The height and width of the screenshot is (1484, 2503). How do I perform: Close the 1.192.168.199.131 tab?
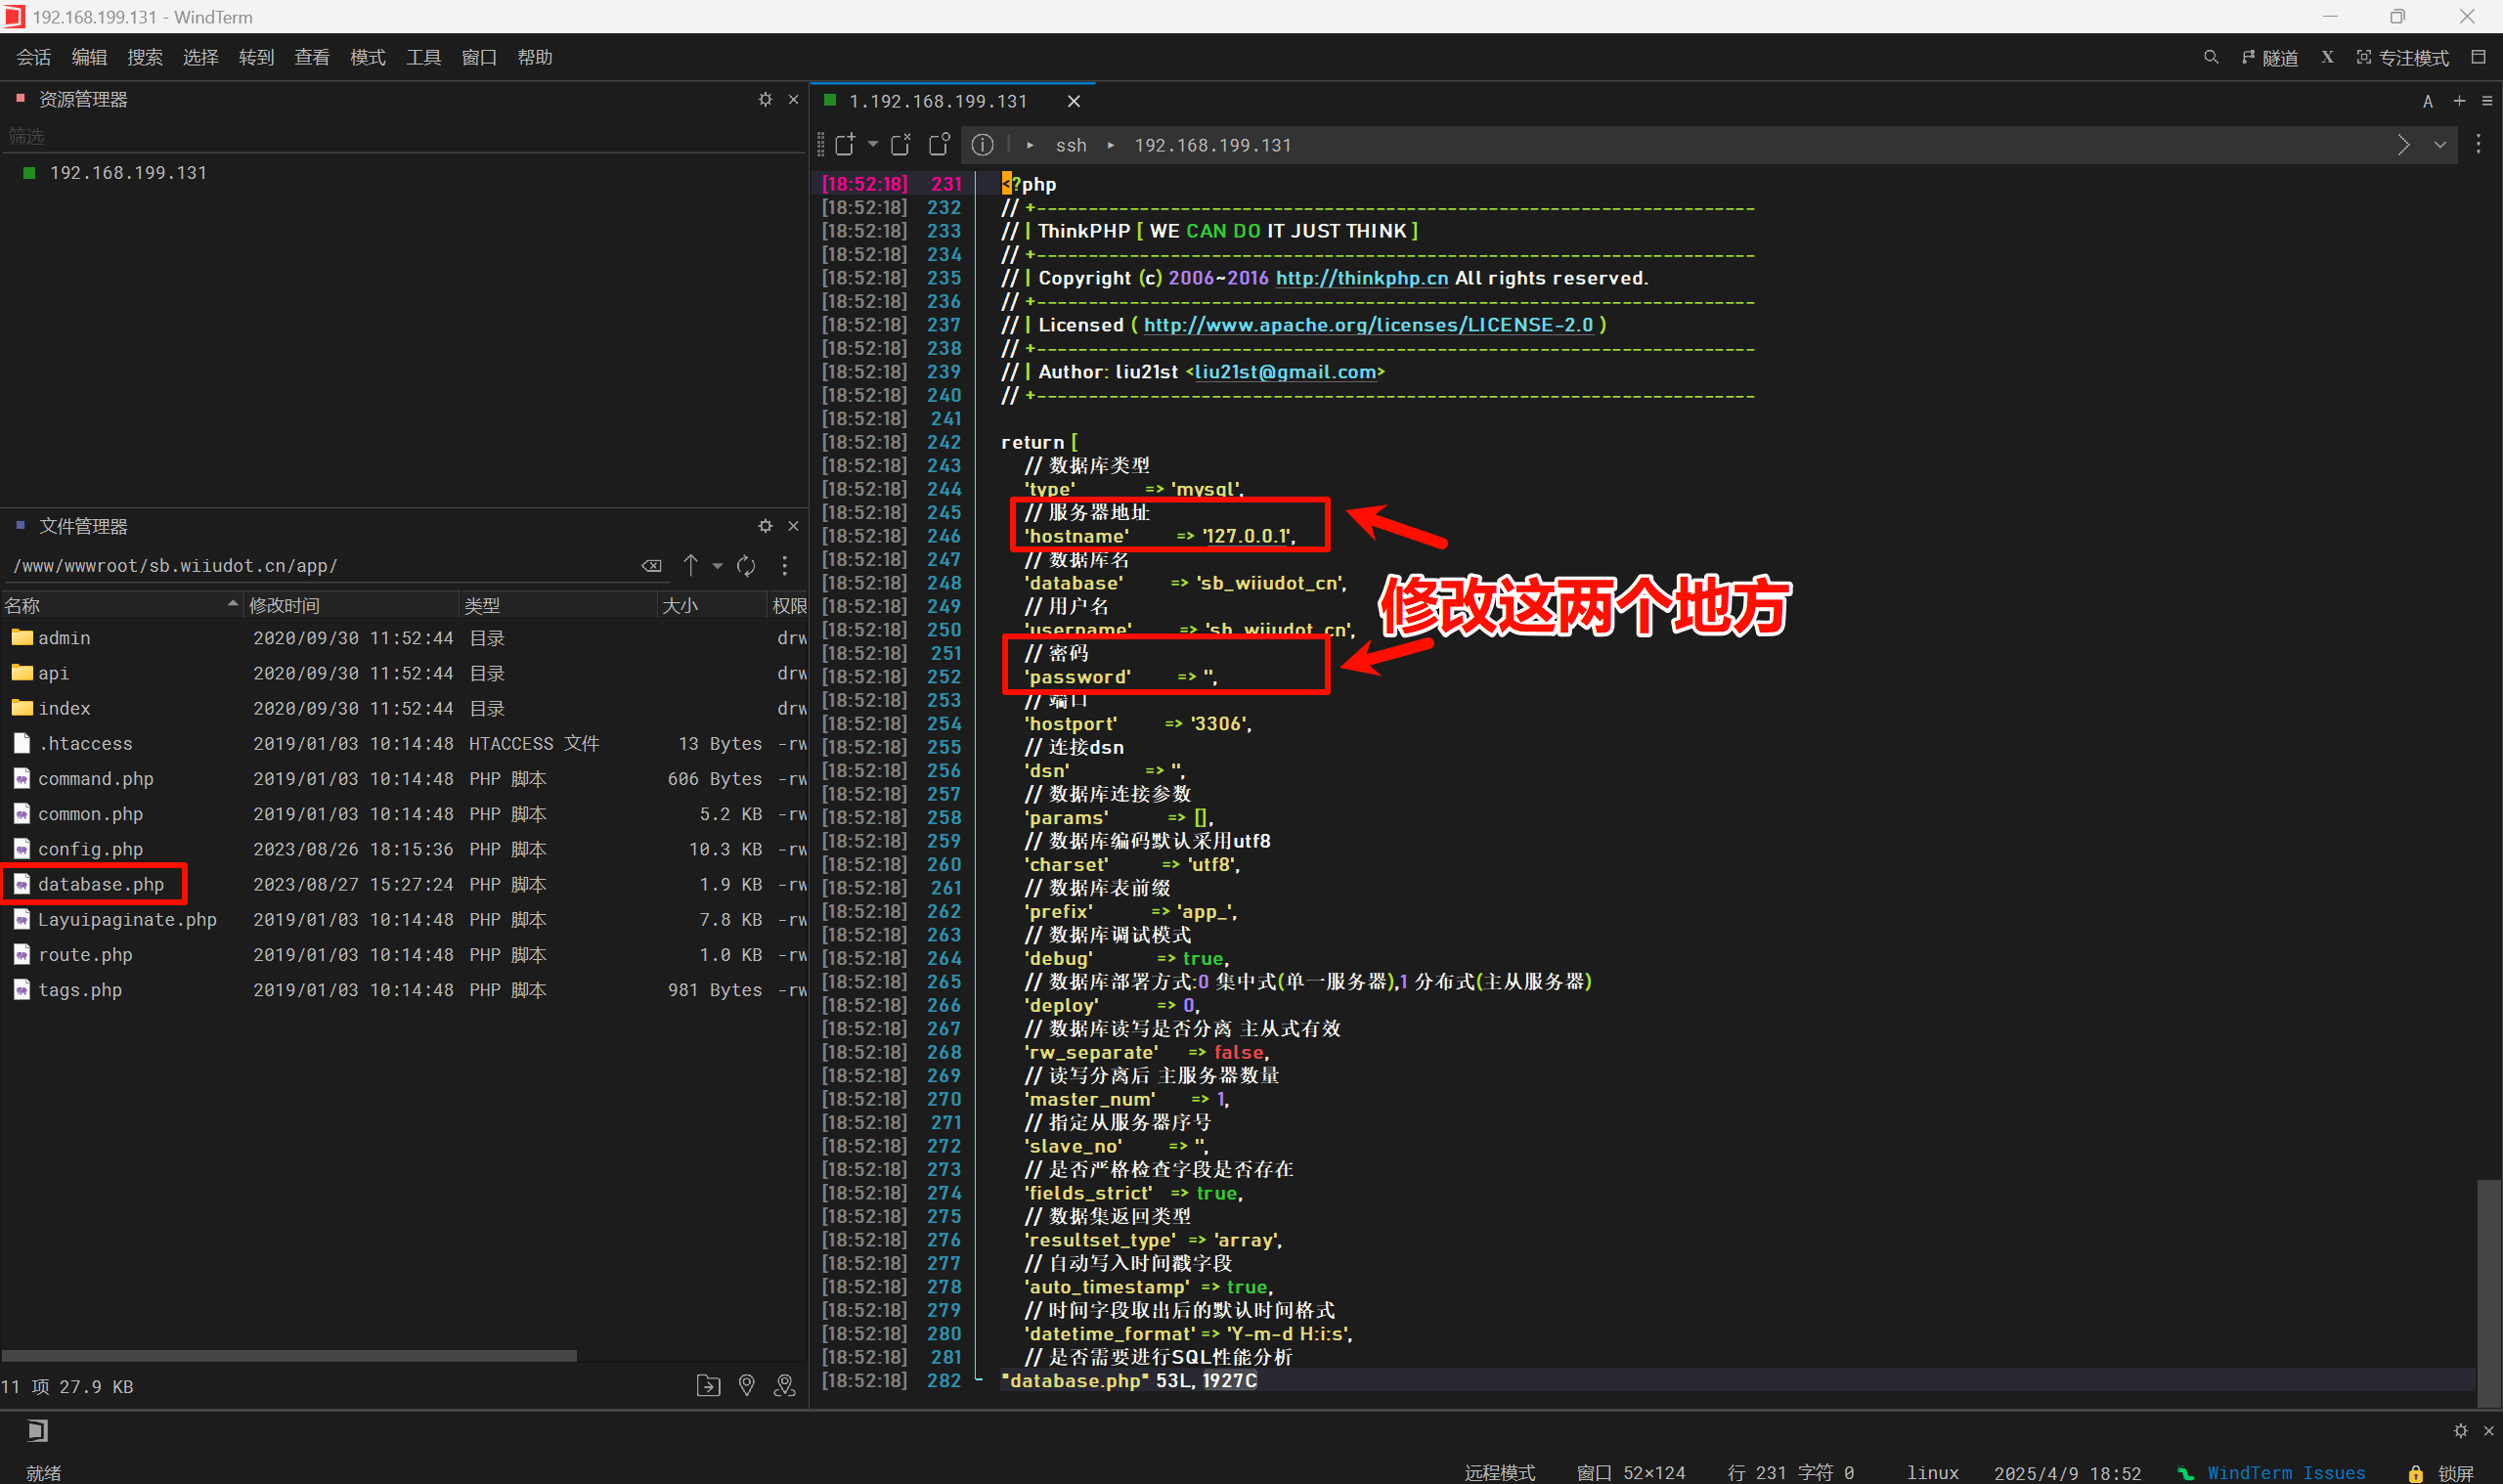tap(1074, 101)
